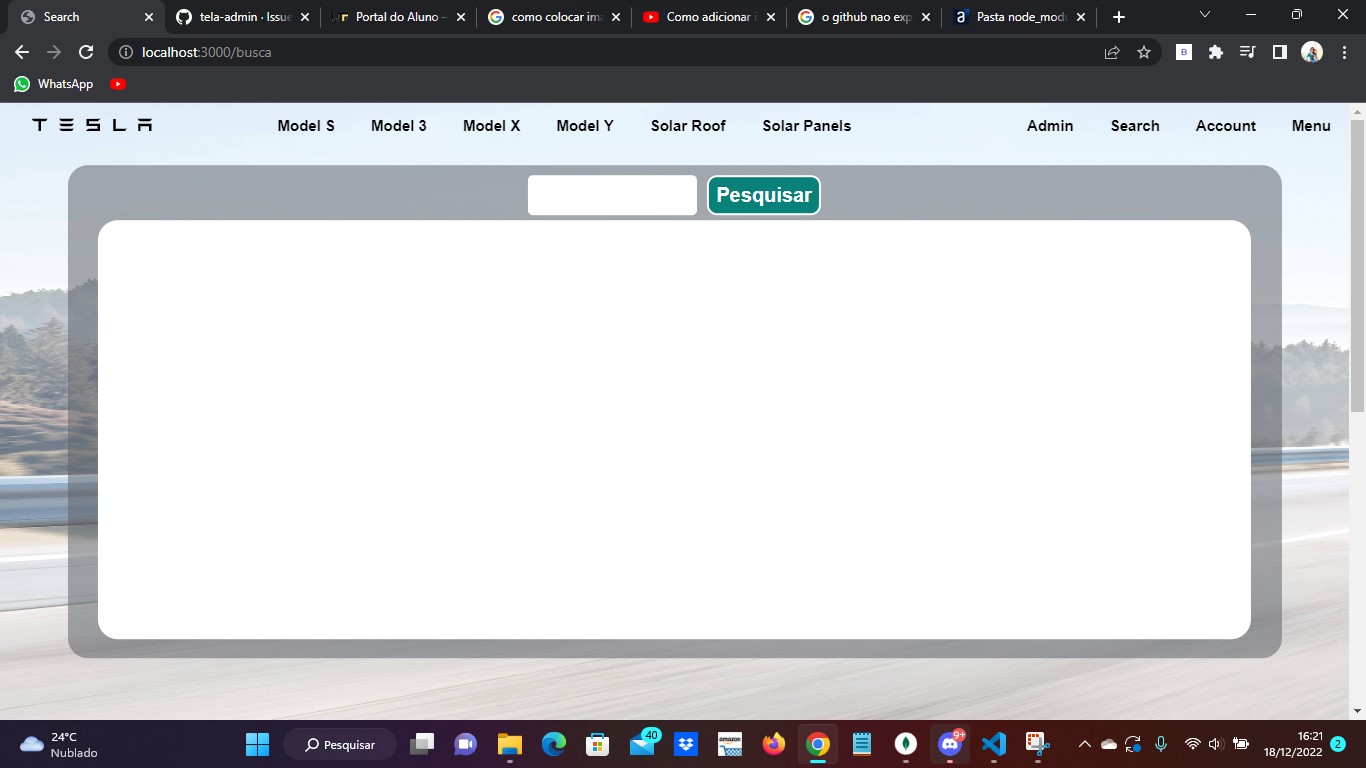Click the Pesquisar button

click(763, 195)
